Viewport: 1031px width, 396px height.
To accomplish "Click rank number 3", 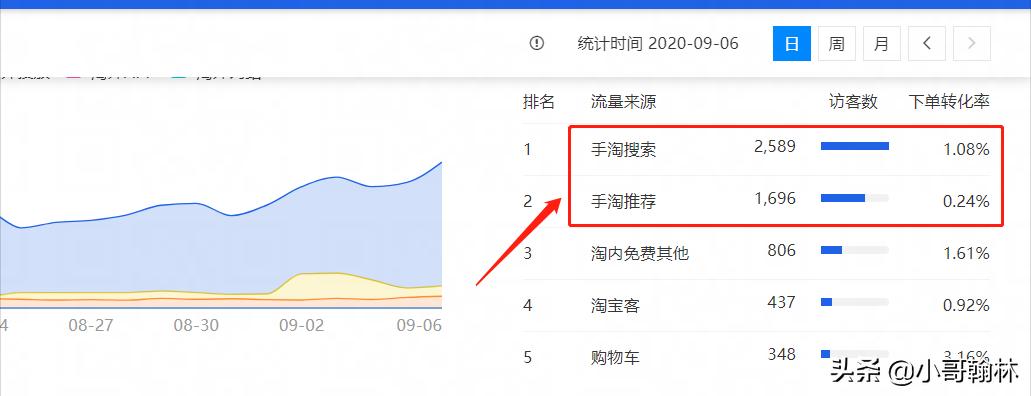I will (527, 253).
